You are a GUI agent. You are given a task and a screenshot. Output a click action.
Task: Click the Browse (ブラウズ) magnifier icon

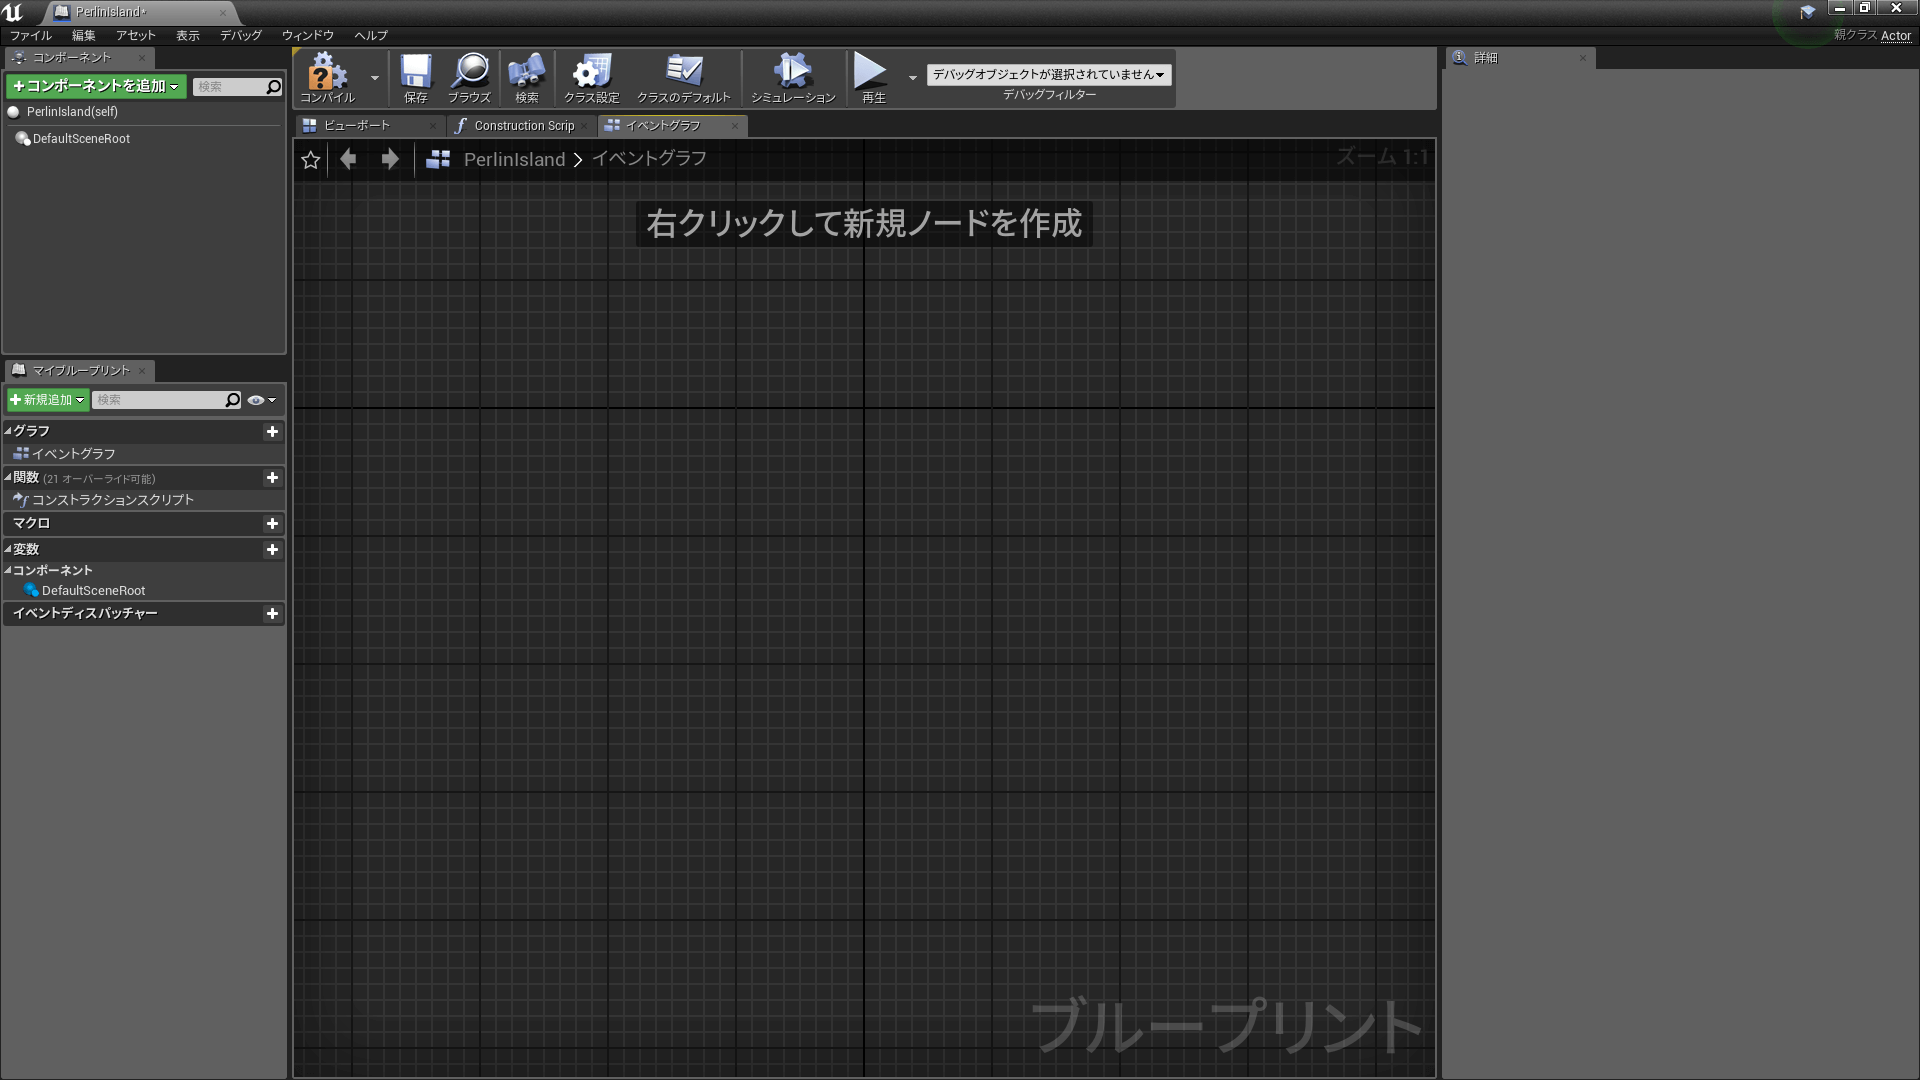pyautogui.click(x=469, y=72)
